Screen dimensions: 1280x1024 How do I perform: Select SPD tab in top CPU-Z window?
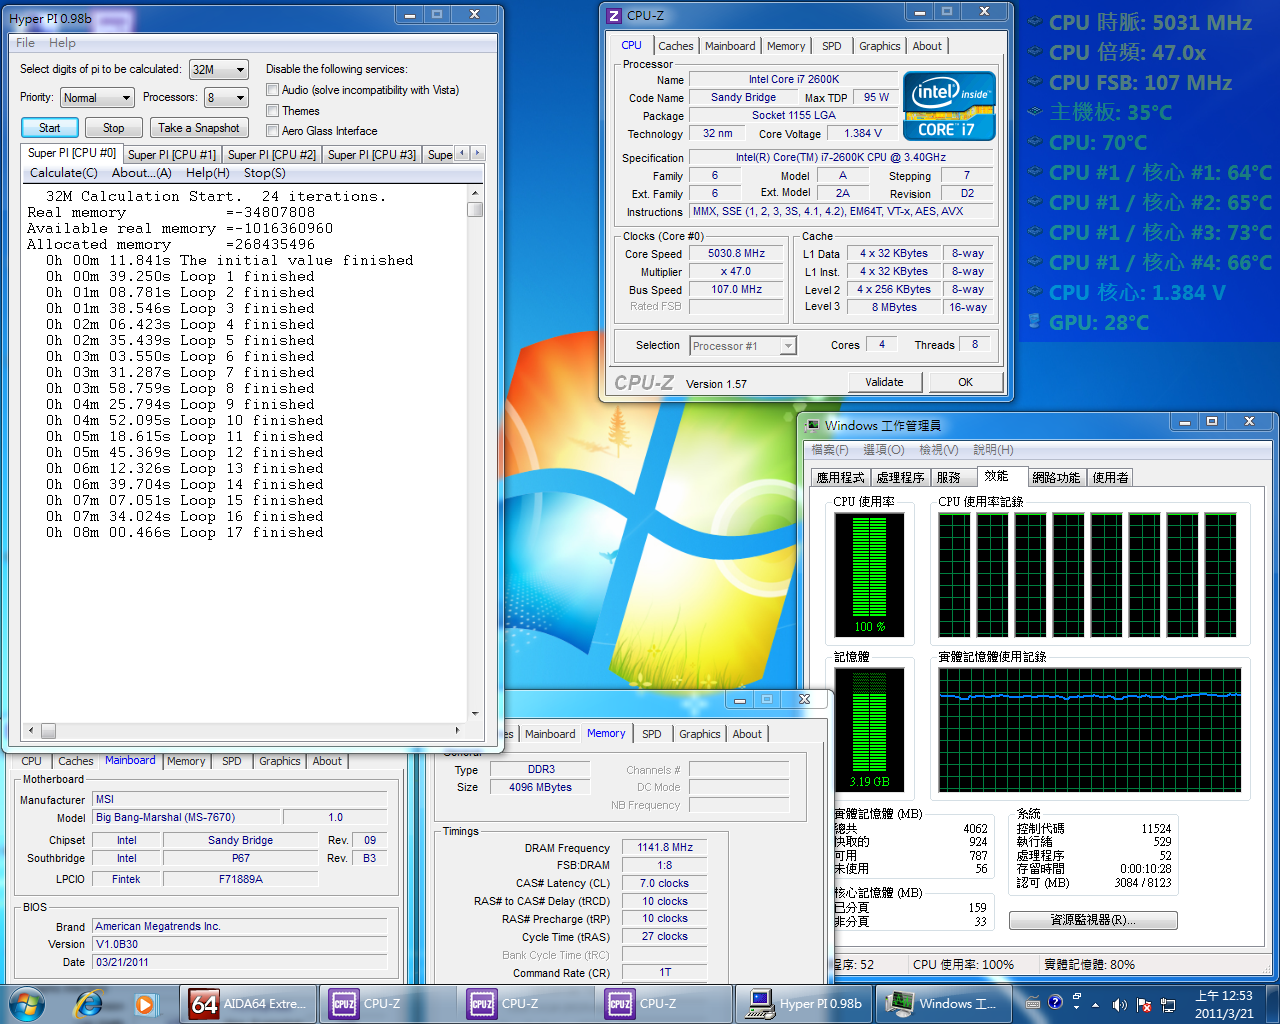pos(831,46)
